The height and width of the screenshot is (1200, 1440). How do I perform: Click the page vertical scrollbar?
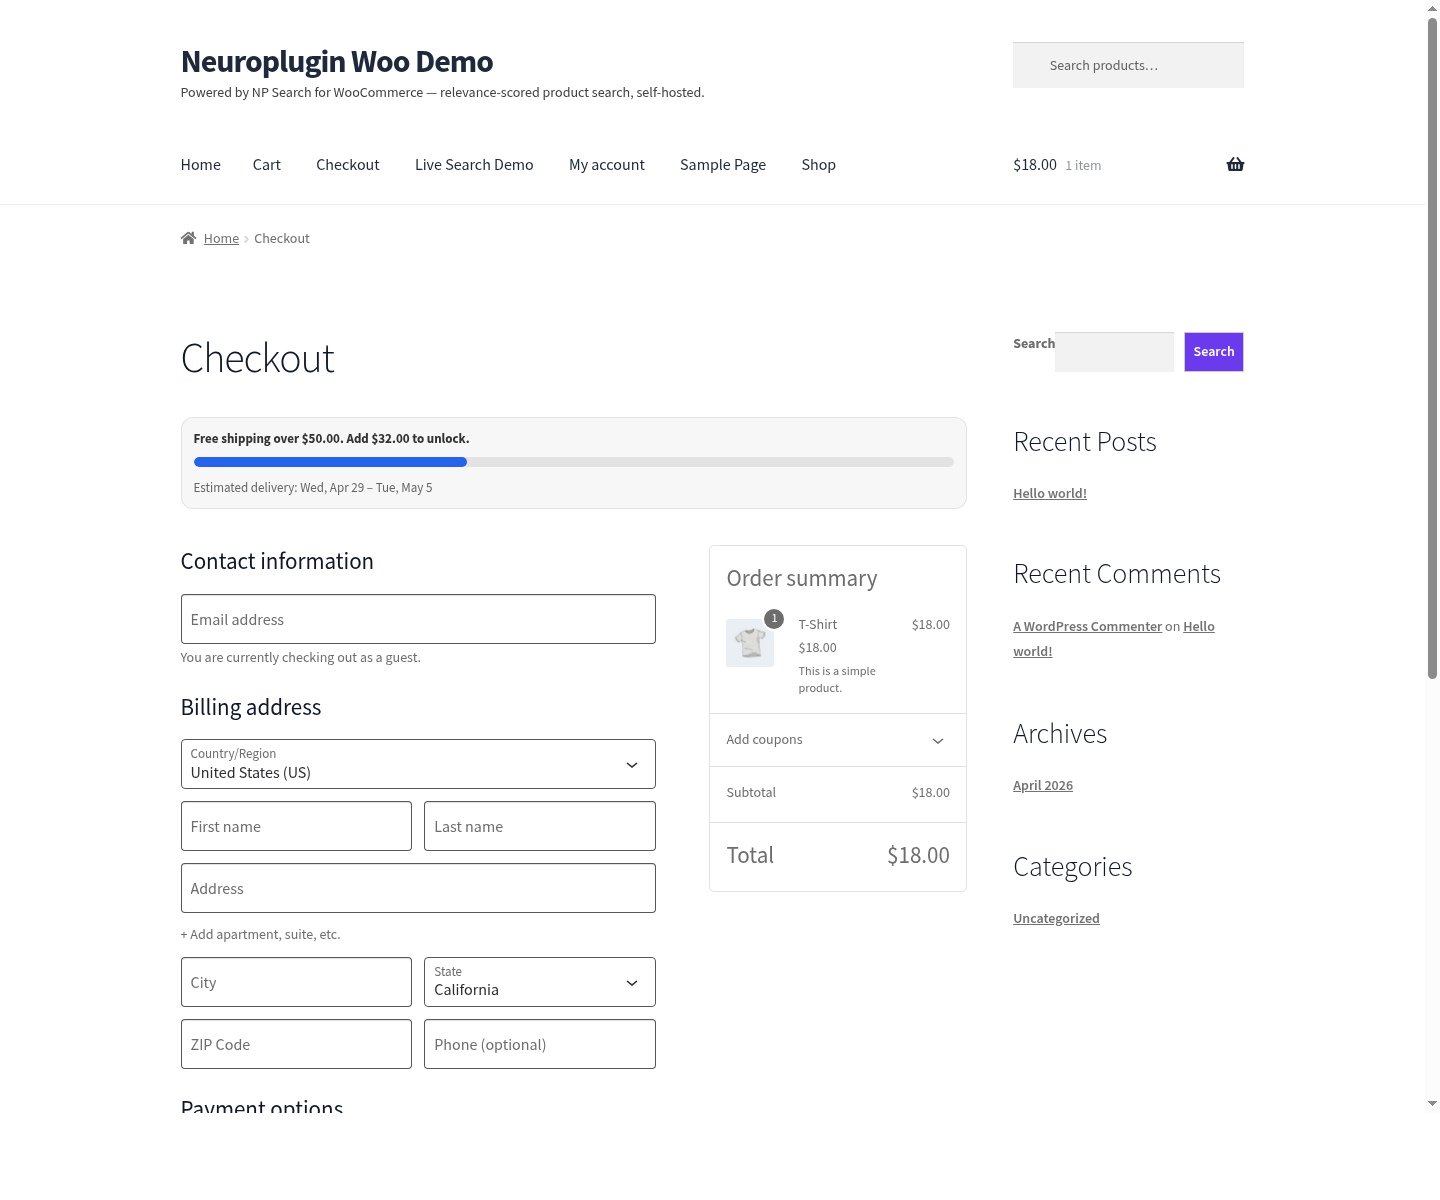[1432, 348]
